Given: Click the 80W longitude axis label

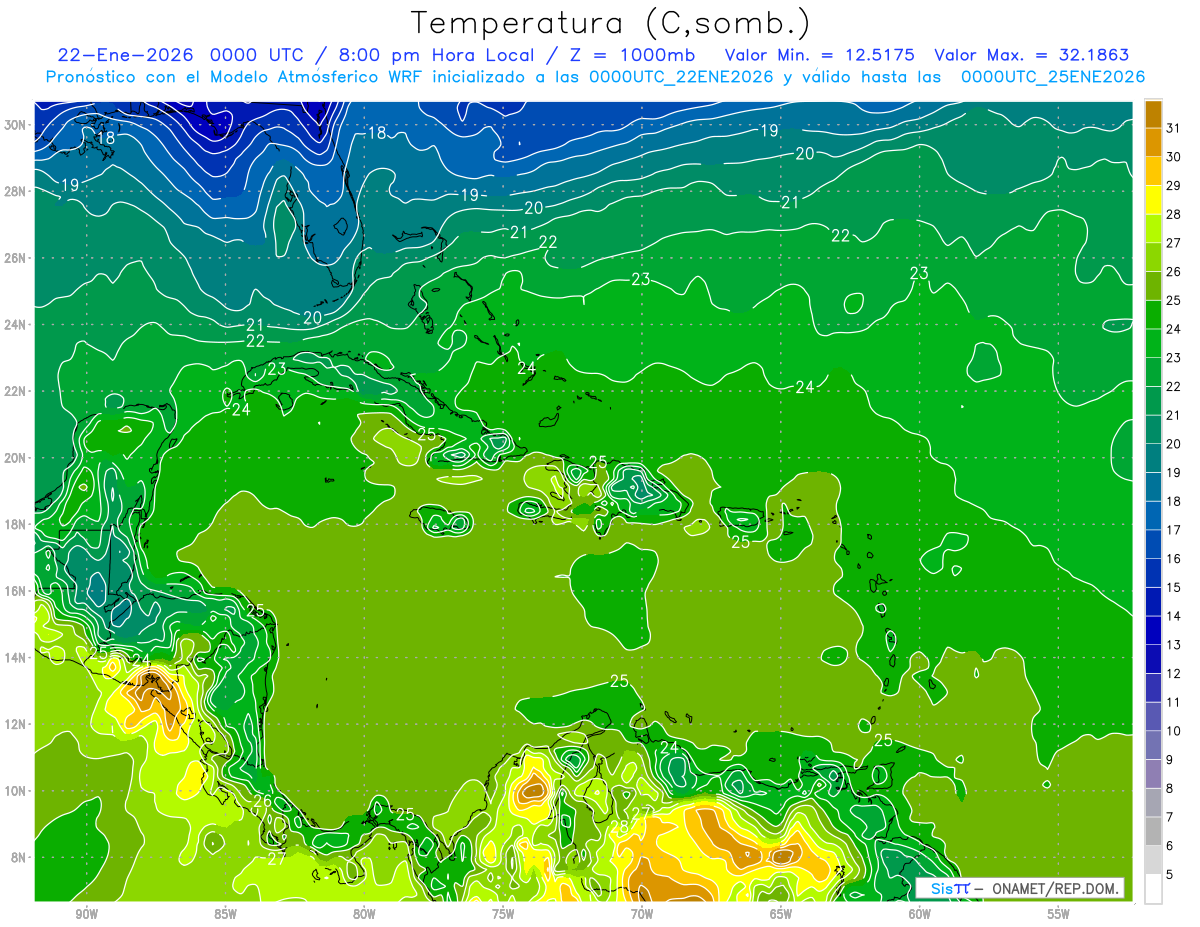Looking at the screenshot, I should [365, 914].
